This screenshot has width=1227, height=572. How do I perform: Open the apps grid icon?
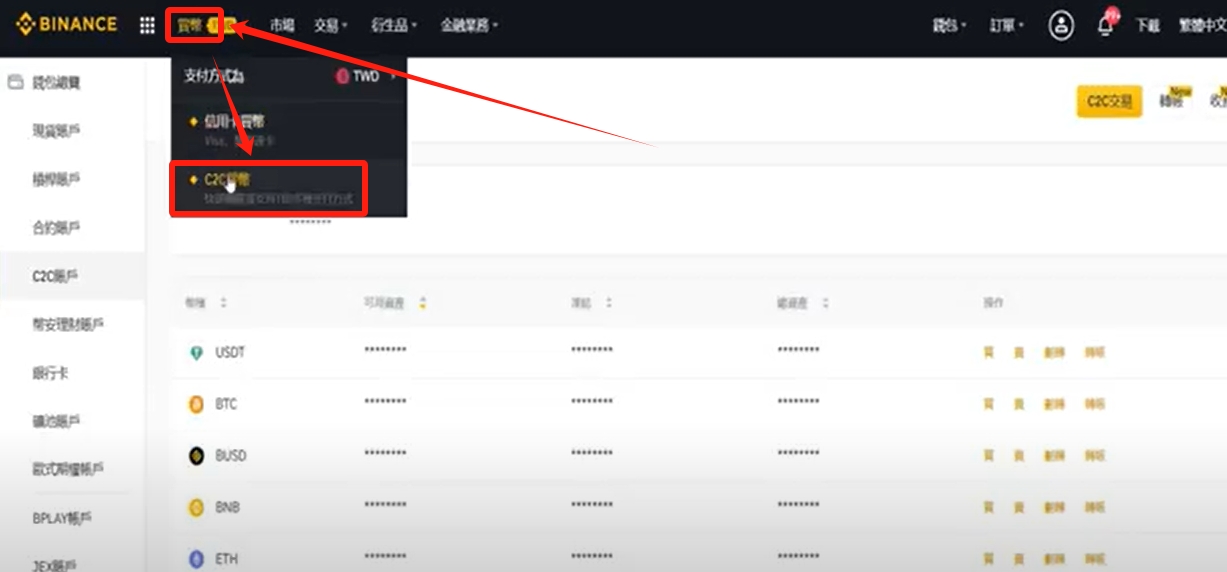147,25
